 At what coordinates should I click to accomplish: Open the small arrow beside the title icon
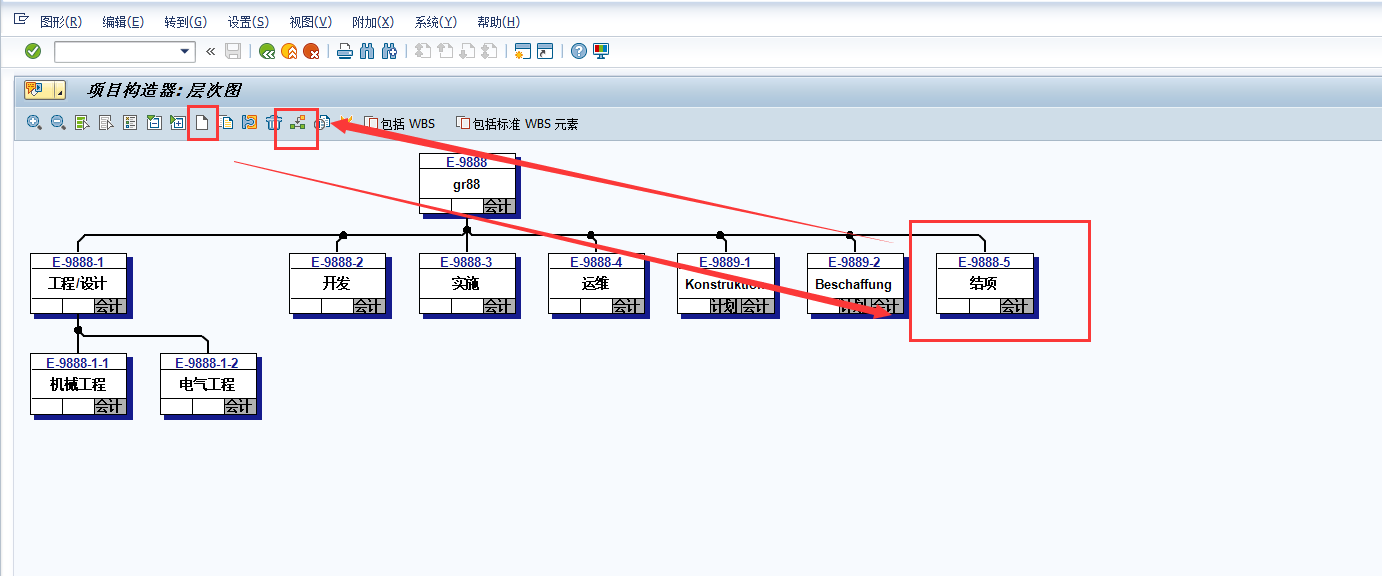point(60,91)
